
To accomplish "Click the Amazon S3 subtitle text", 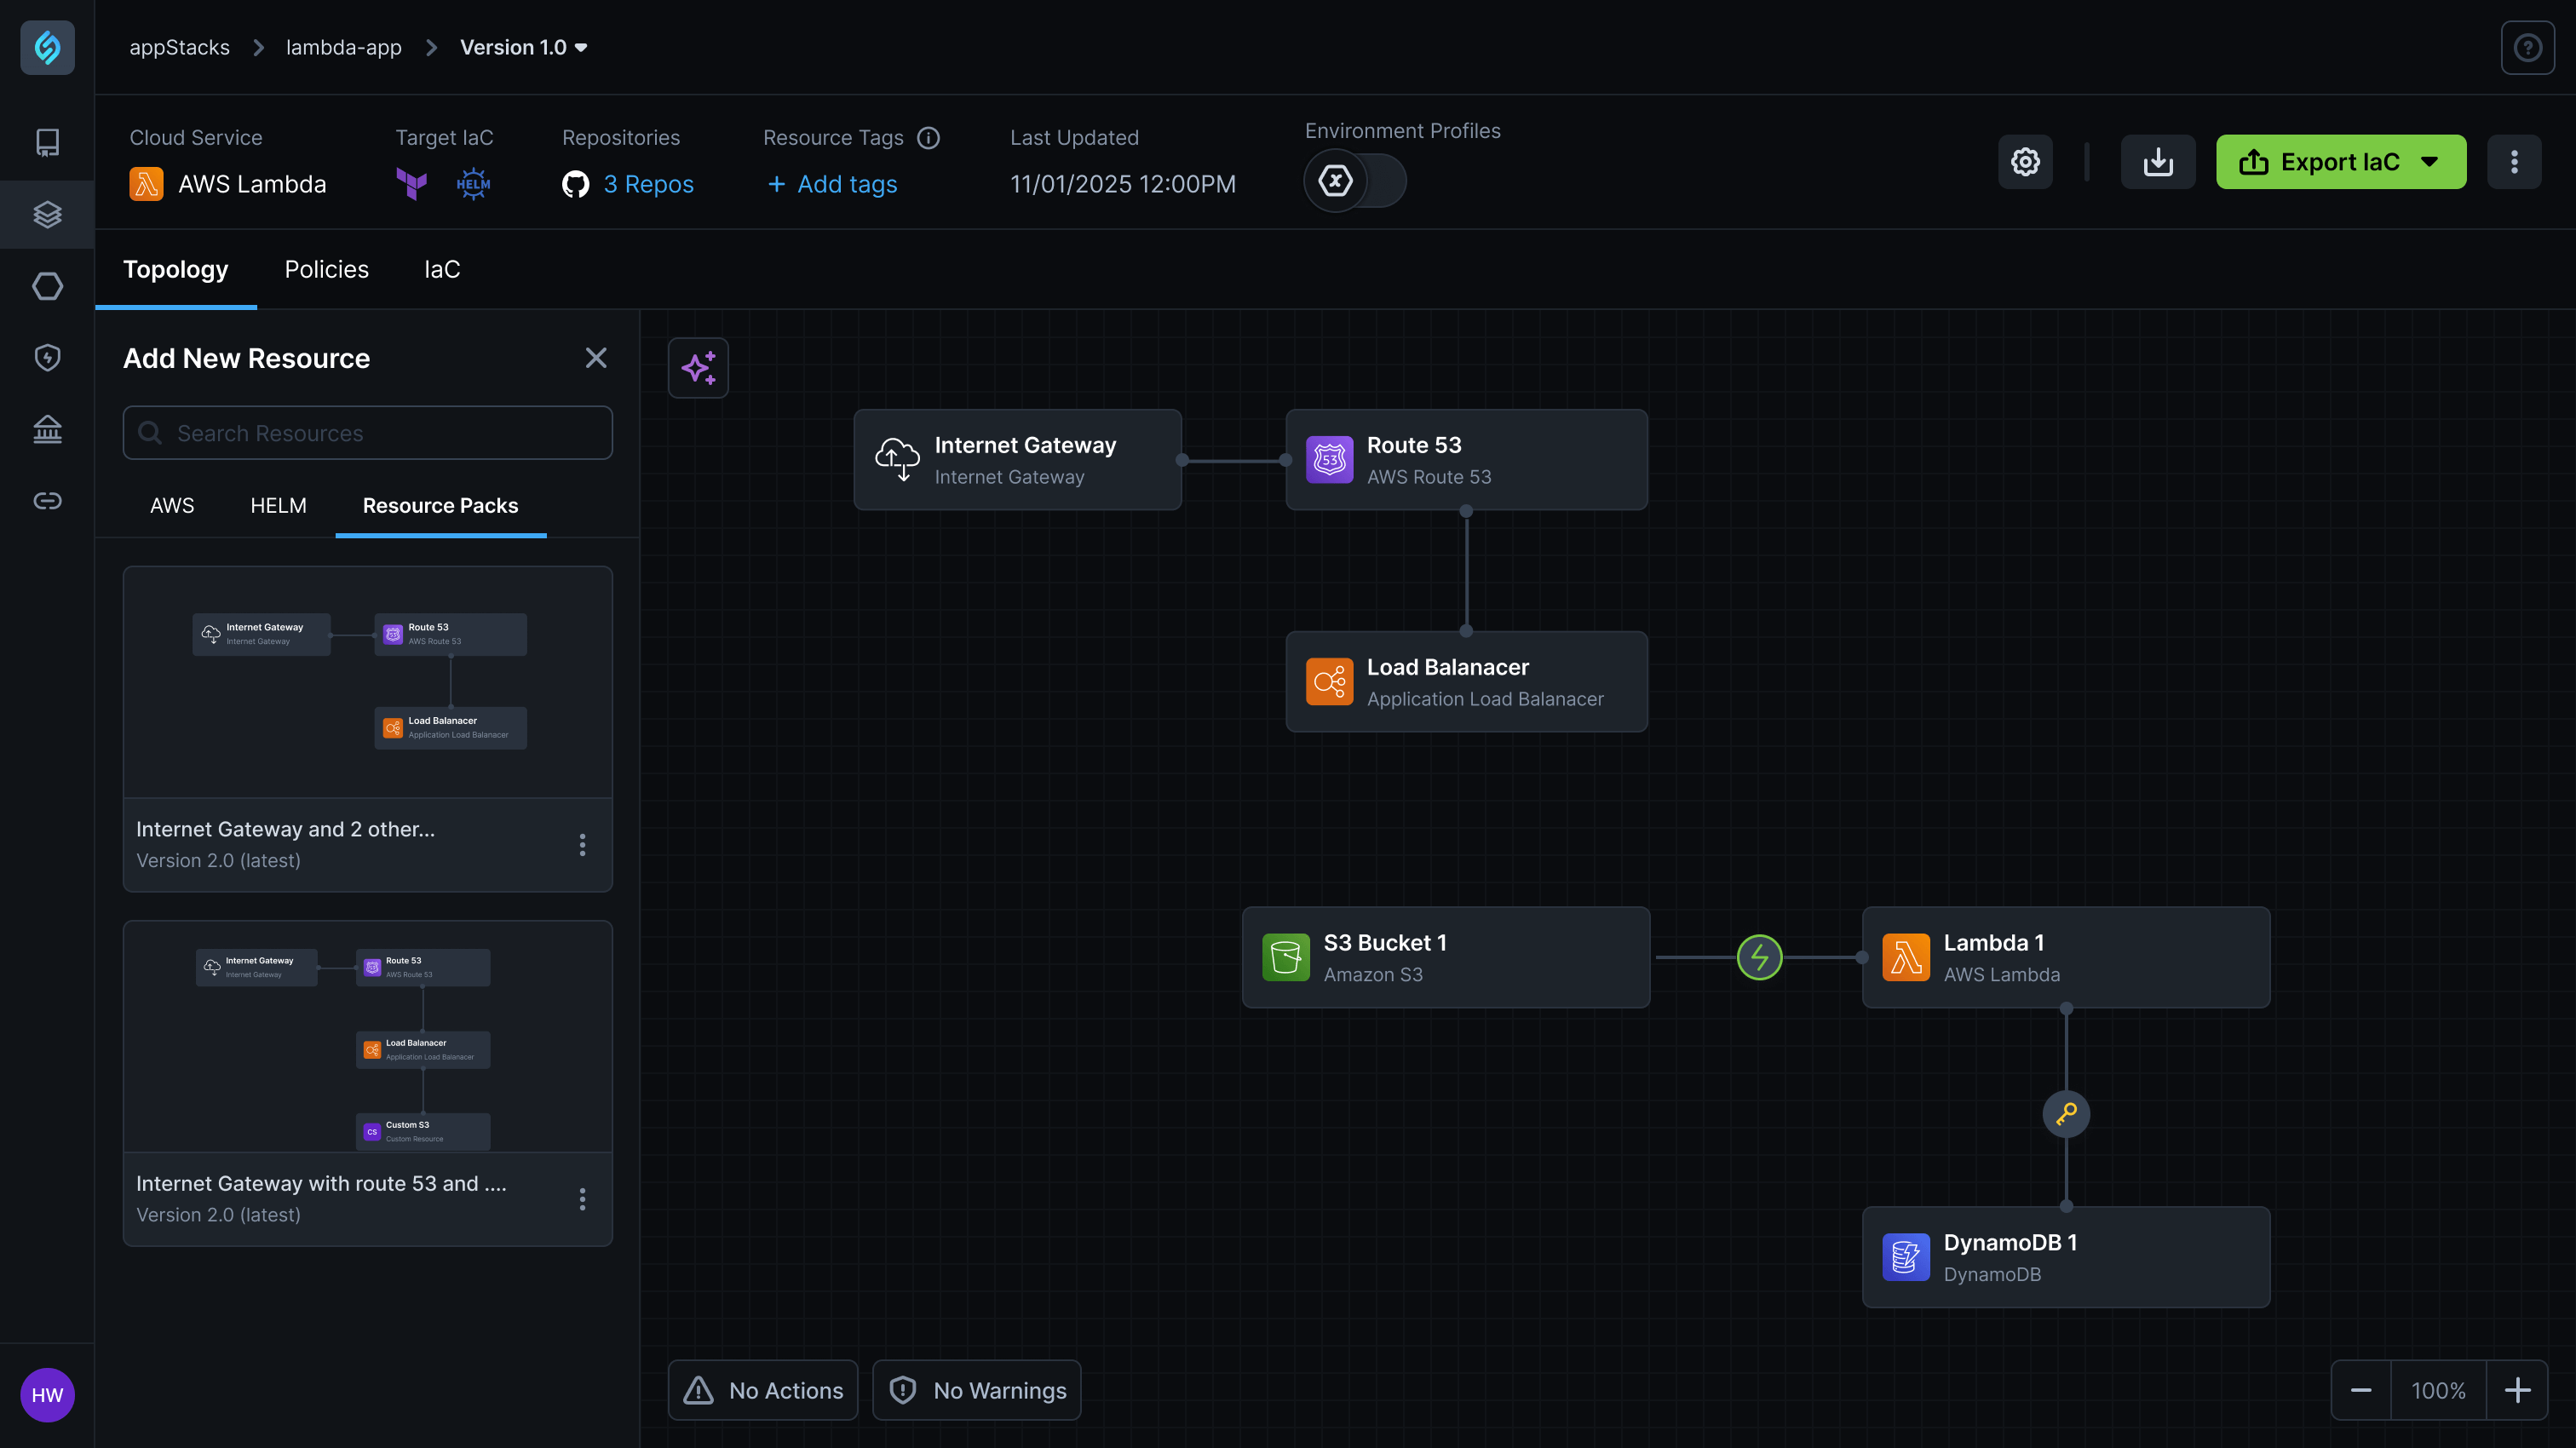I will point(1373,974).
